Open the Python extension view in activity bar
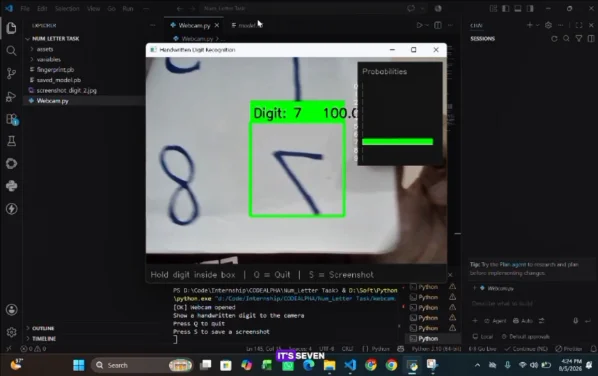Viewport: 598px width, 376px height. pyautogui.click(x=11, y=186)
